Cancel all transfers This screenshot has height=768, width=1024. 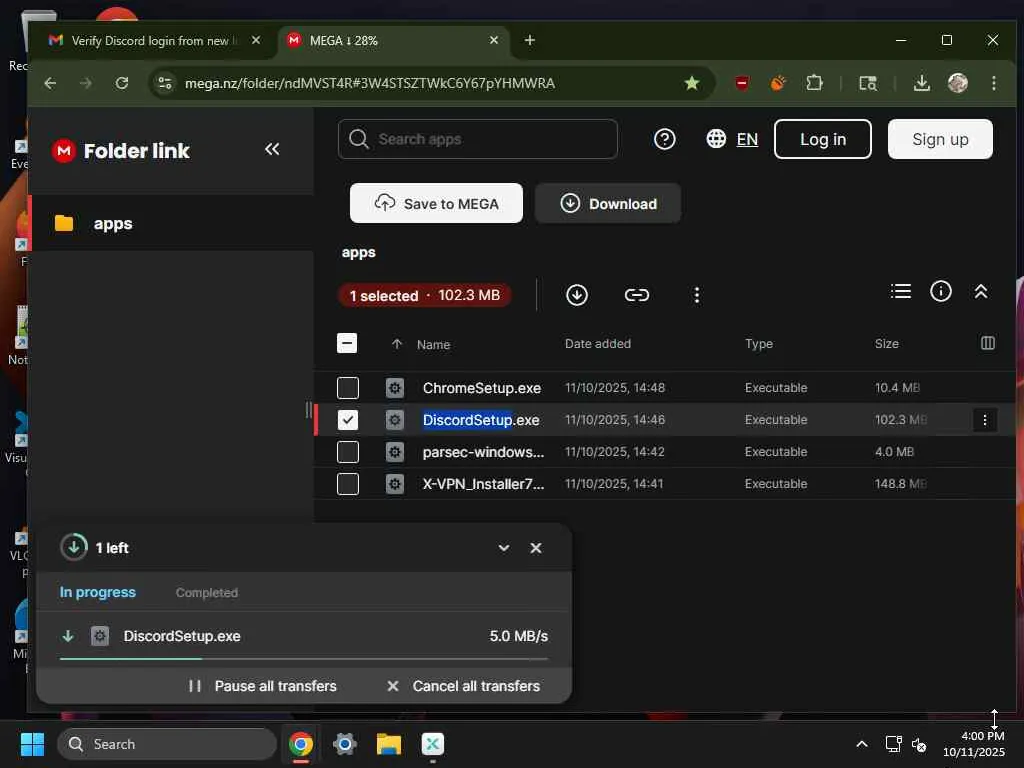click(464, 686)
